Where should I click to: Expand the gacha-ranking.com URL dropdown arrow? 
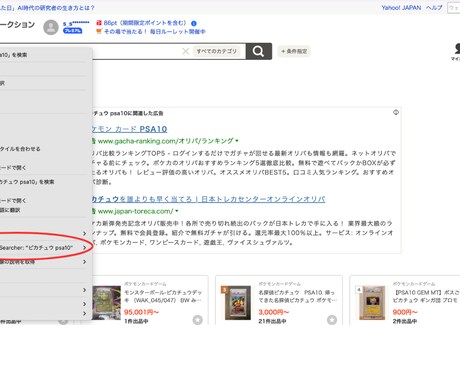(237, 141)
